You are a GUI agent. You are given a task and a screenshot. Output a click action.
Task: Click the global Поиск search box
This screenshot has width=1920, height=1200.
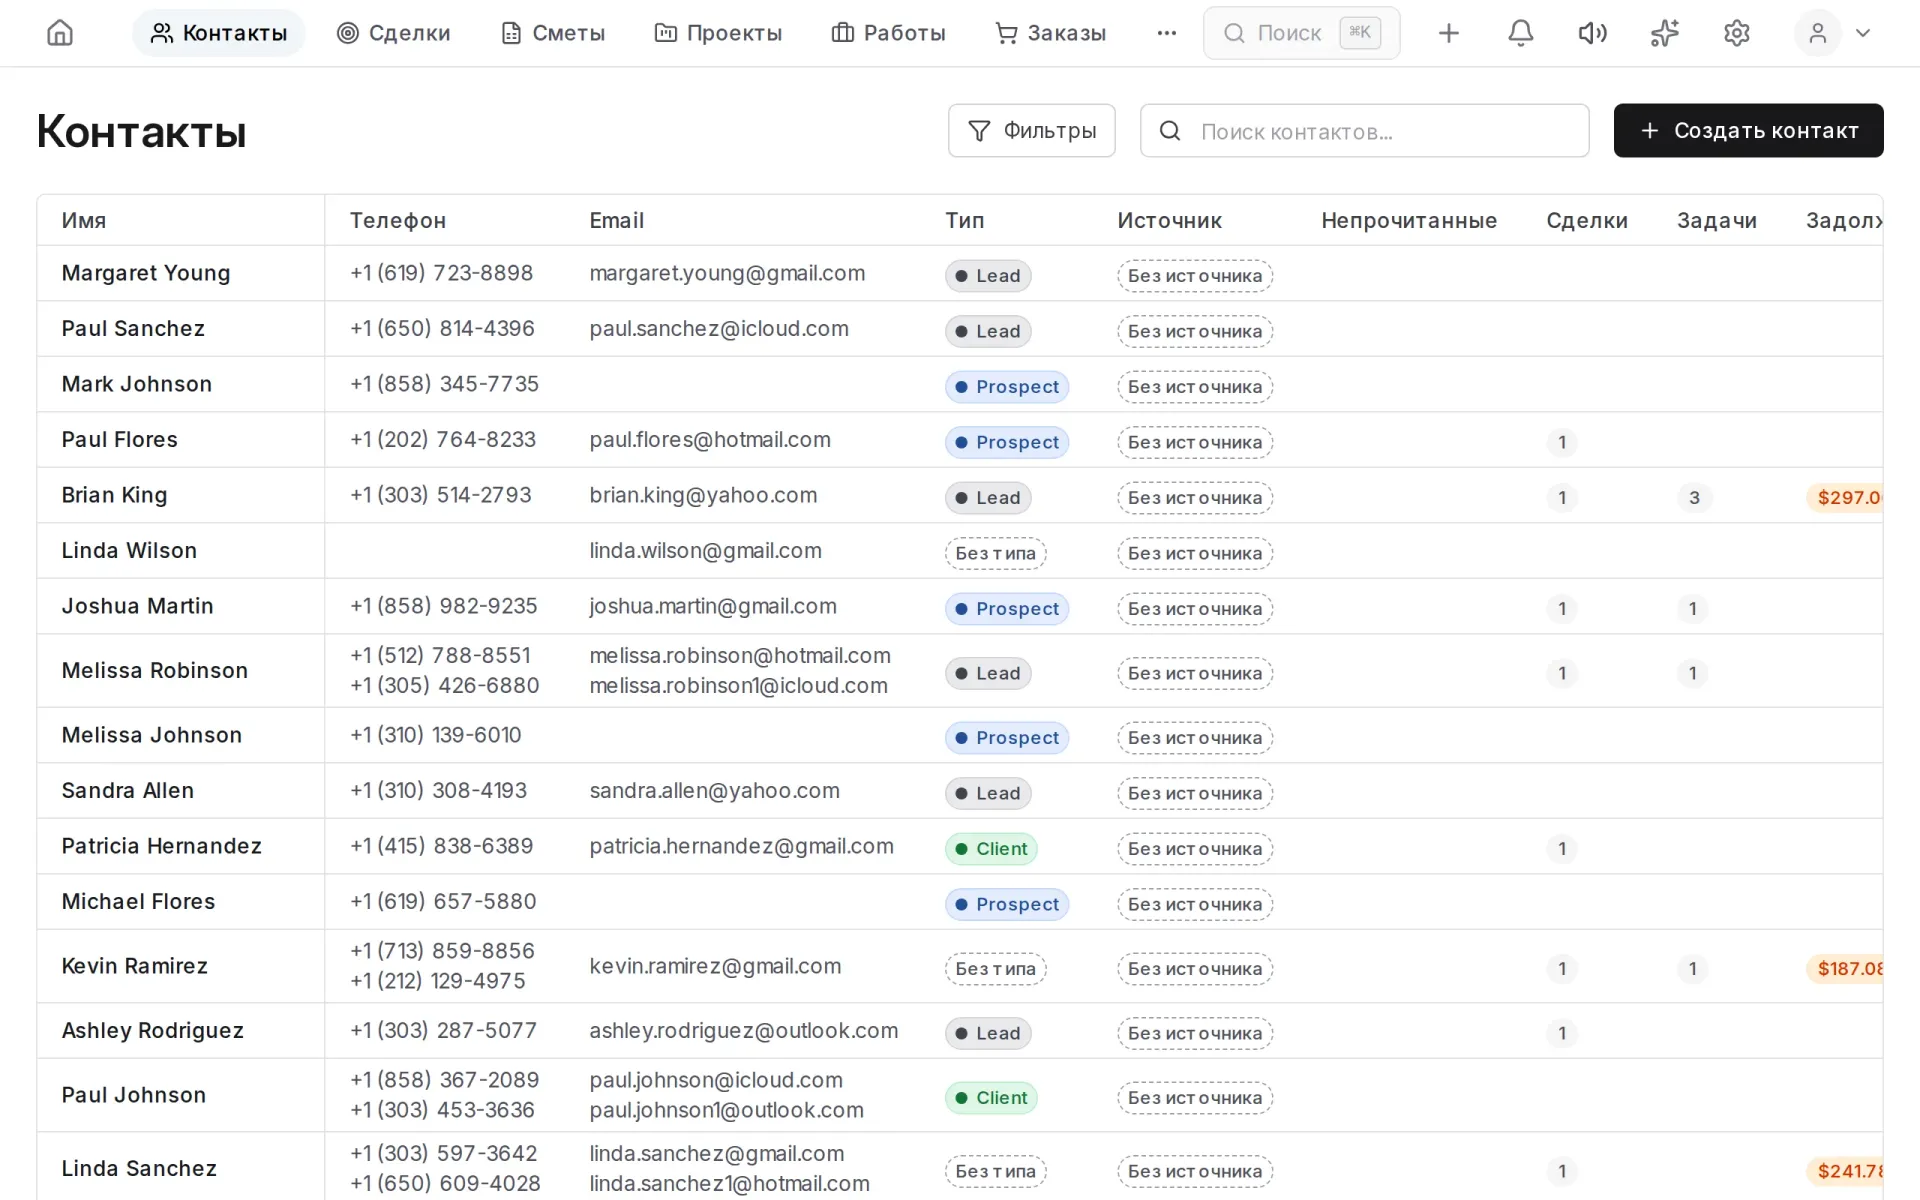tap(1301, 33)
